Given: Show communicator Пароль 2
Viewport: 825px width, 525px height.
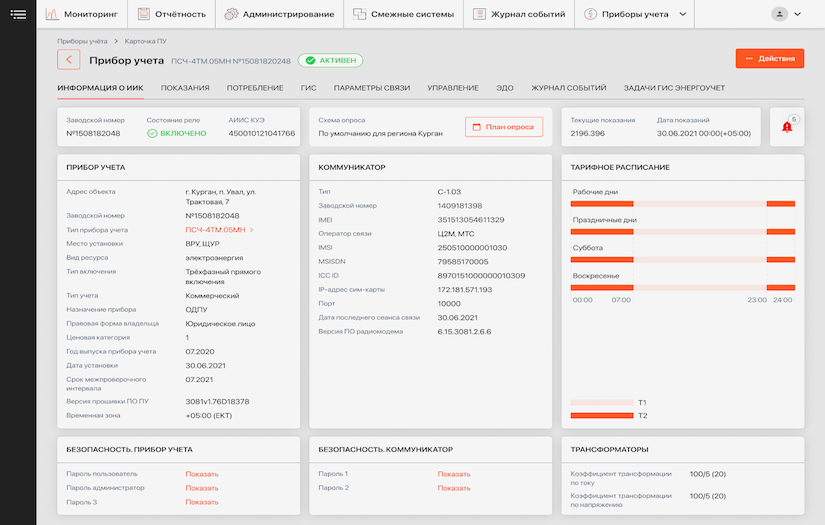Looking at the screenshot, I should (454, 488).
